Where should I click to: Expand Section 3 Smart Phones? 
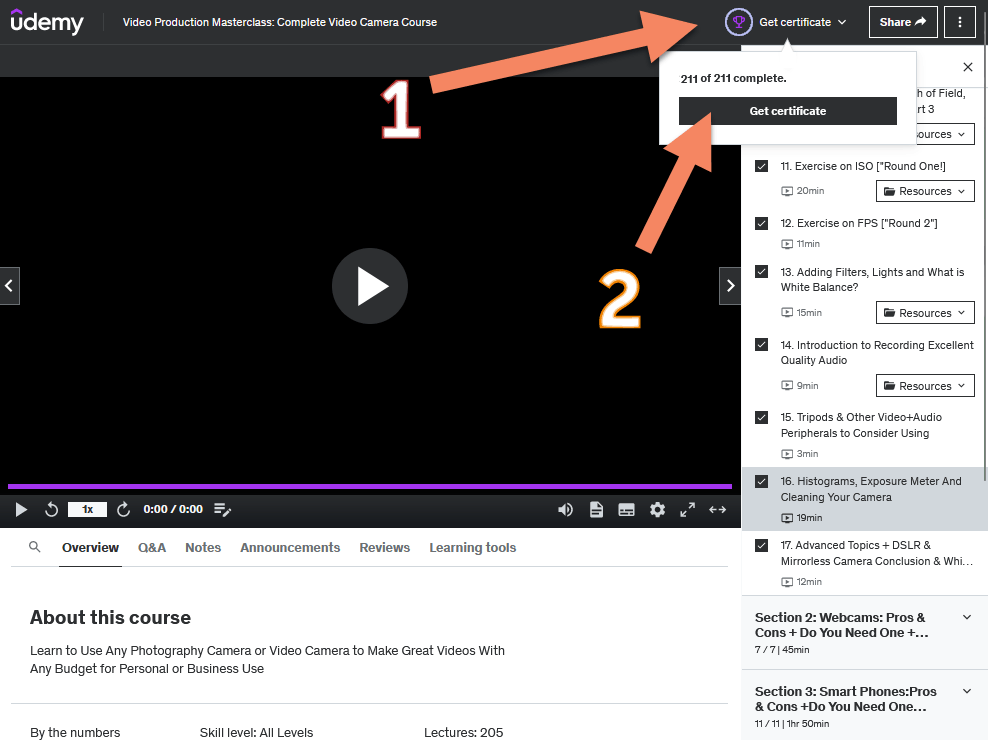coord(965,691)
